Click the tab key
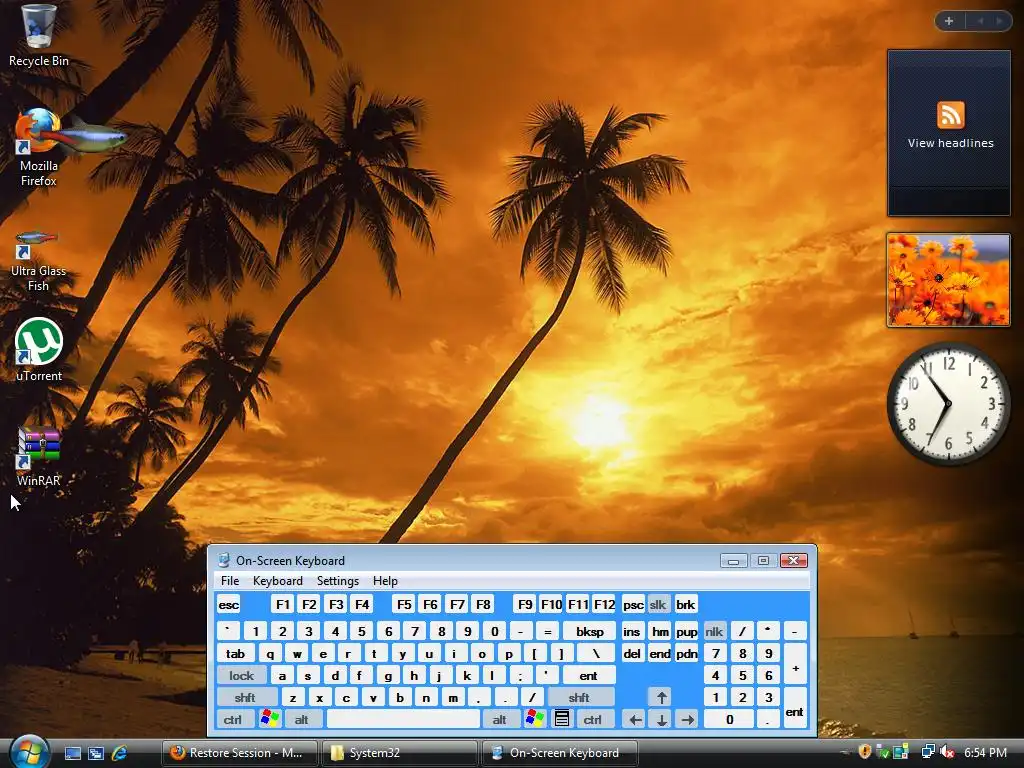Image resolution: width=1024 pixels, height=768 pixels. click(x=236, y=653)
